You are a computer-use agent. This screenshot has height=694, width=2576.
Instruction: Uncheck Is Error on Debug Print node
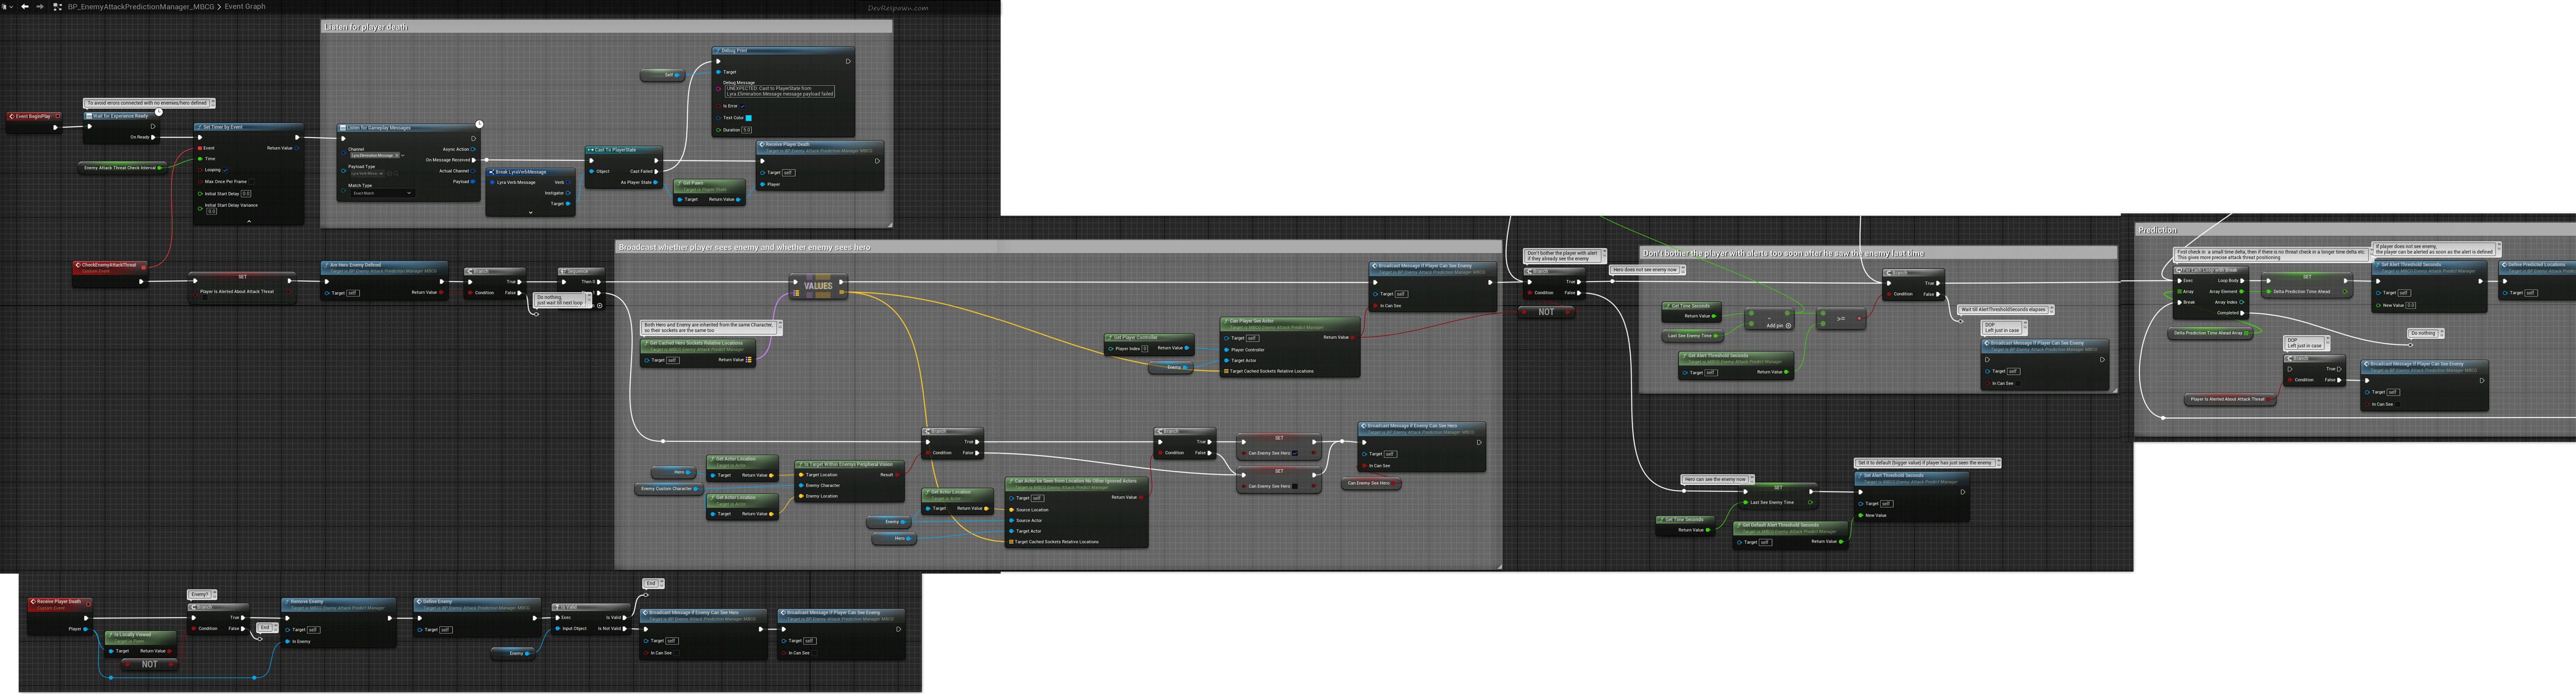coord(743,106)
